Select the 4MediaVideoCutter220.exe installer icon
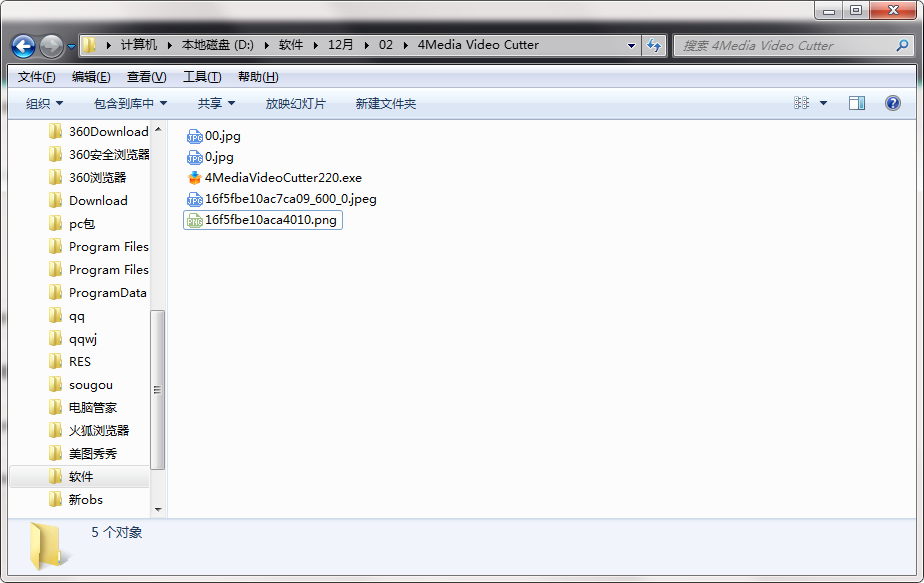This screenshot has height=583, width=924. [194, 178]
